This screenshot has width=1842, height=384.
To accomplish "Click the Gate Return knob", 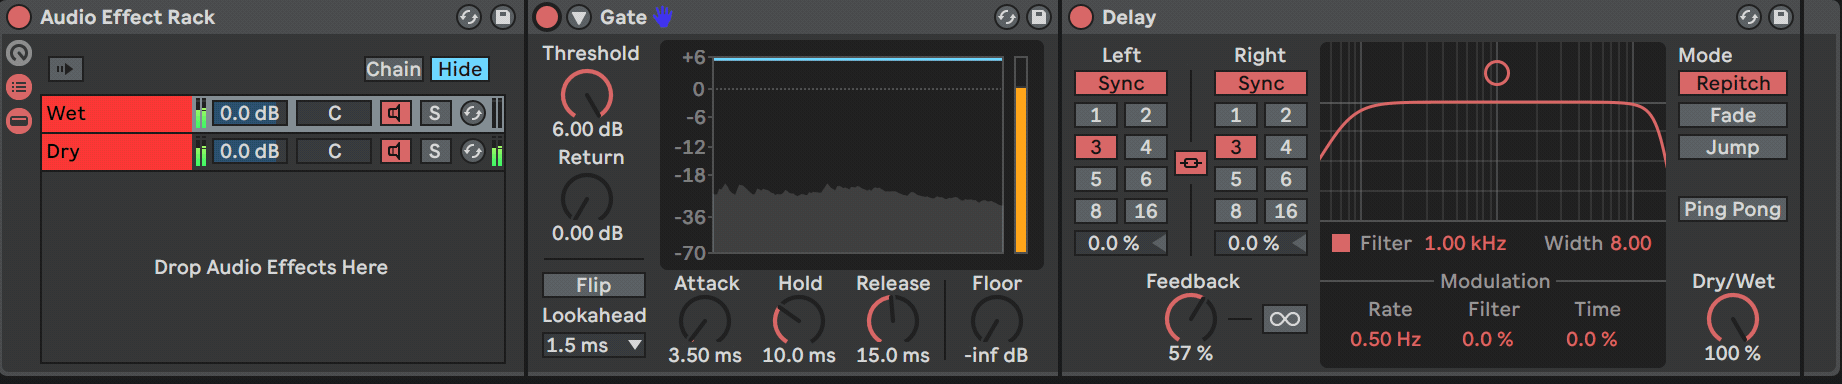I will tap(587, 198).
